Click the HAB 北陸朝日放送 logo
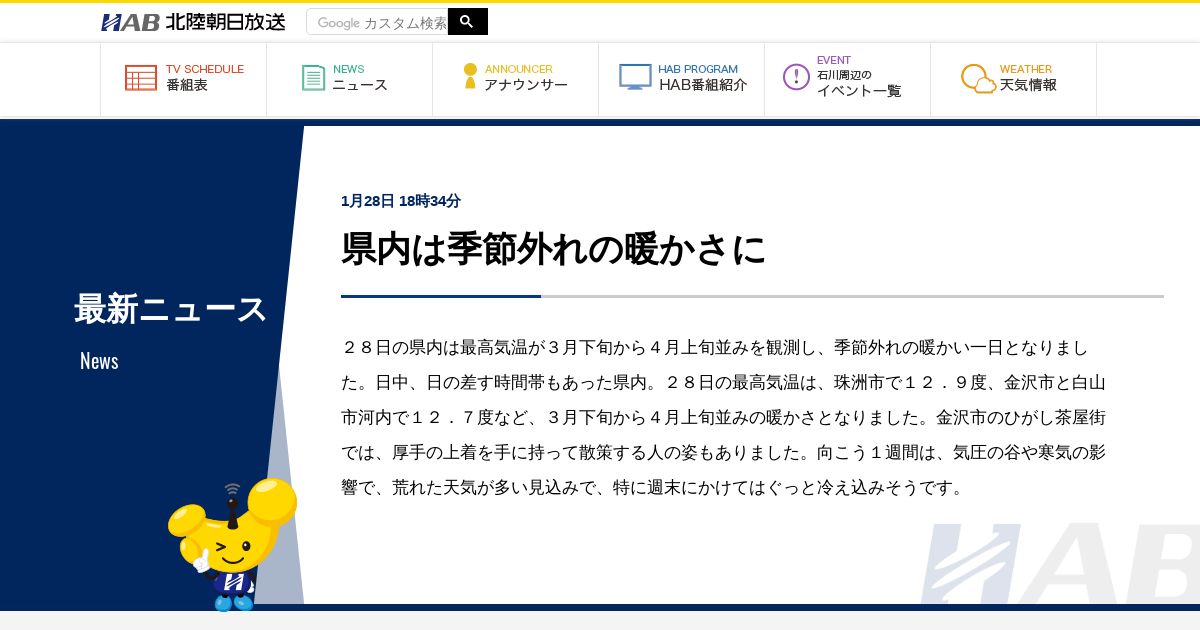 point(193,22)
